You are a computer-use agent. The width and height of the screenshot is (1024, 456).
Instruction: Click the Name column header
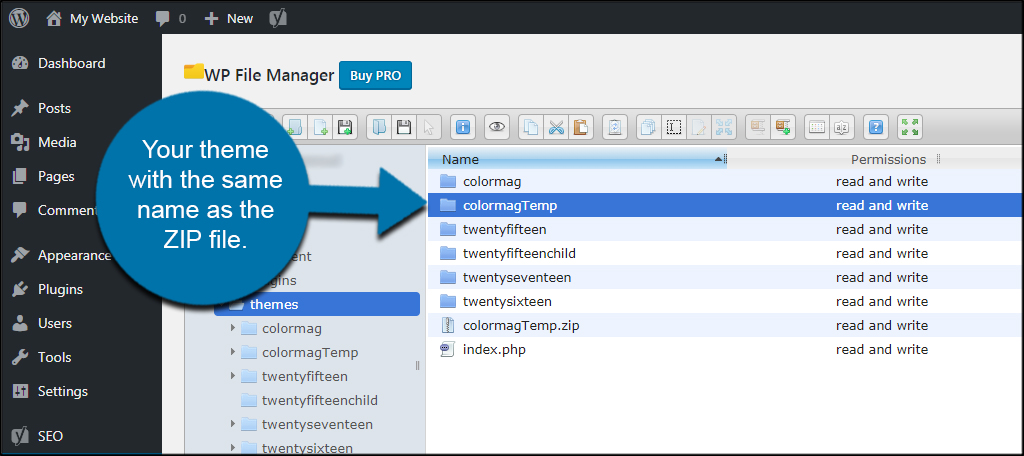(x=577, y=159)
